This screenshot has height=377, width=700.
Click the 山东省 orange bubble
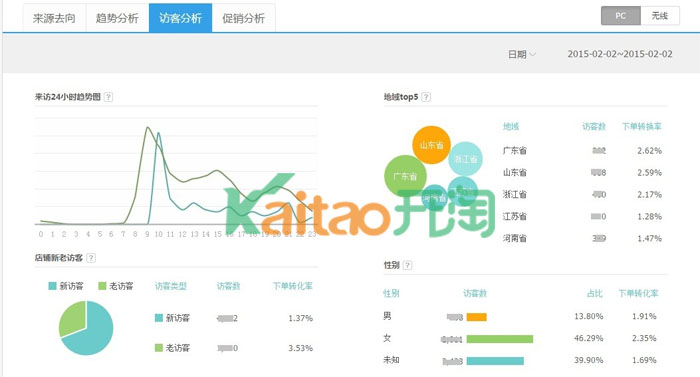[x=431, y=145]
